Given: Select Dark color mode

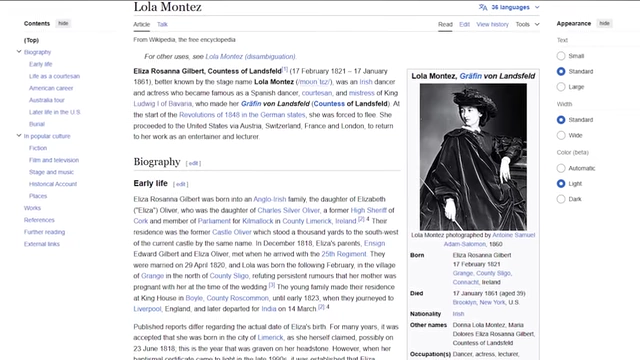Looking at the screenshot, I should click(x=561, y=199).
